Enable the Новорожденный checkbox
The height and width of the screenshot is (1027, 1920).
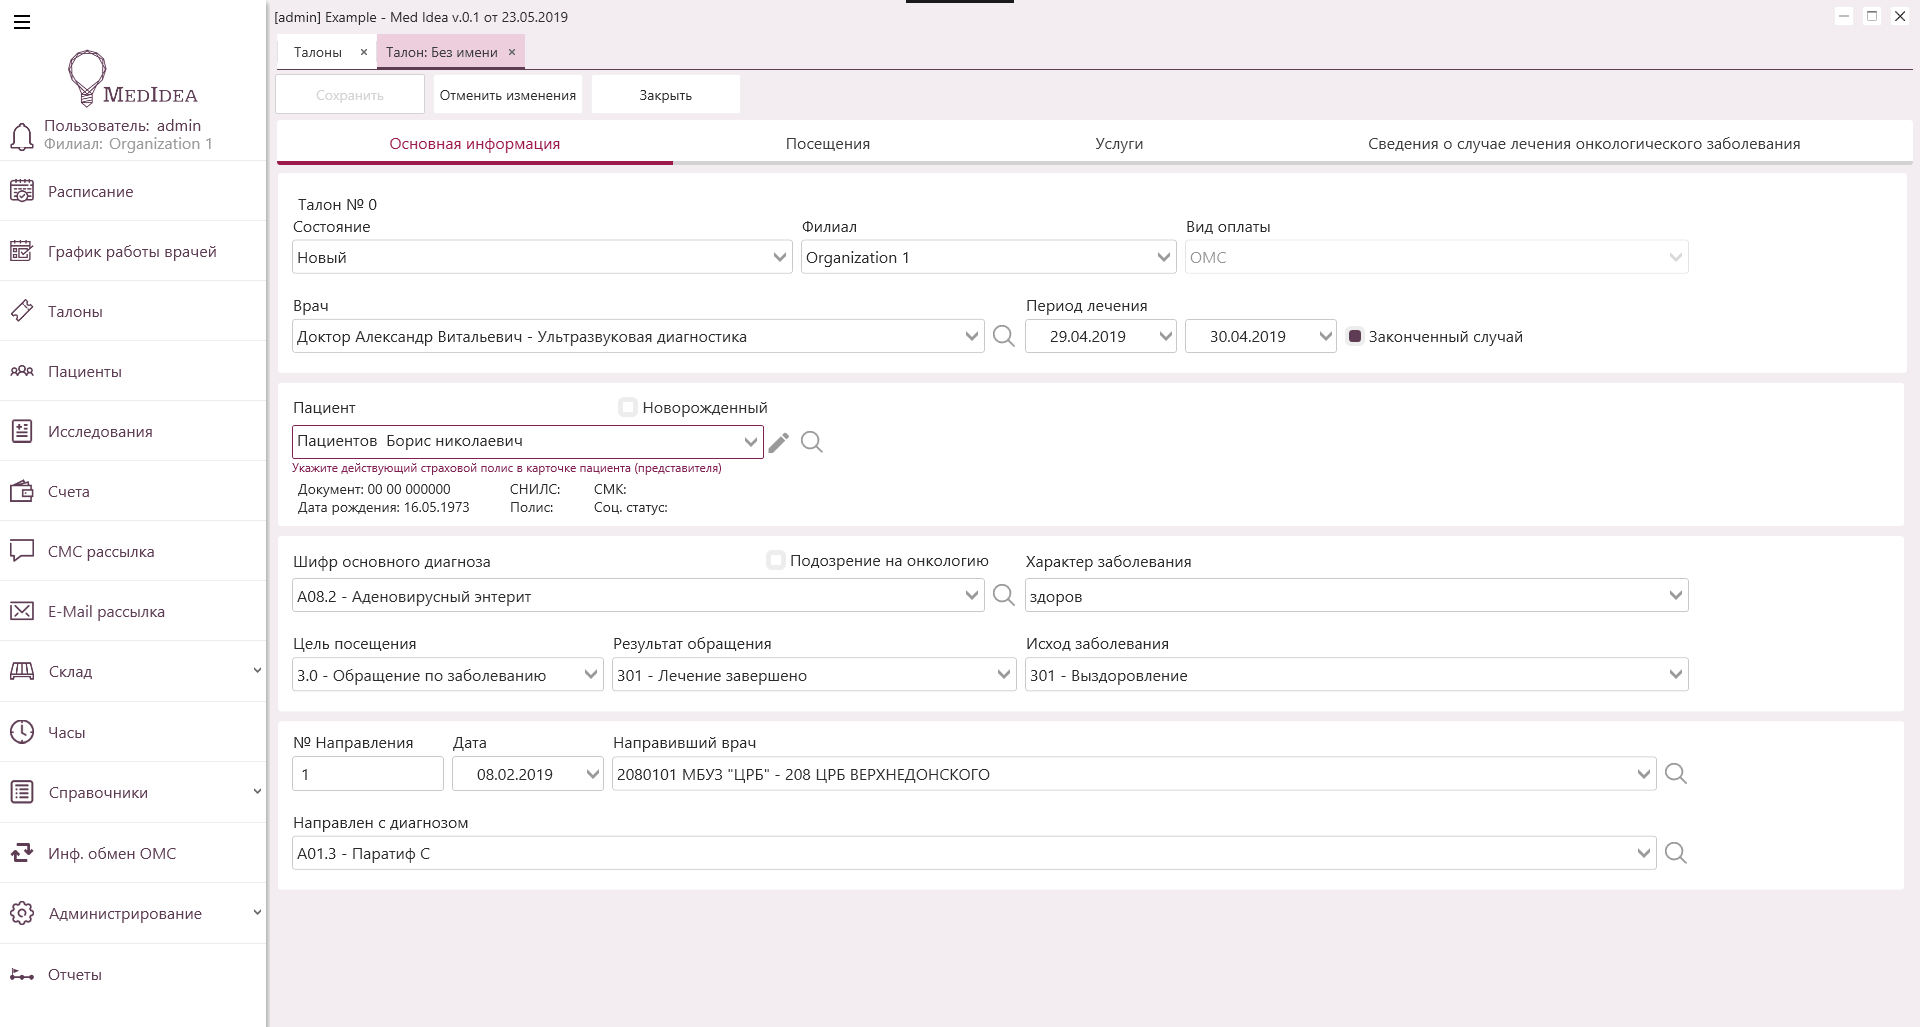click(x=627, y=407)
